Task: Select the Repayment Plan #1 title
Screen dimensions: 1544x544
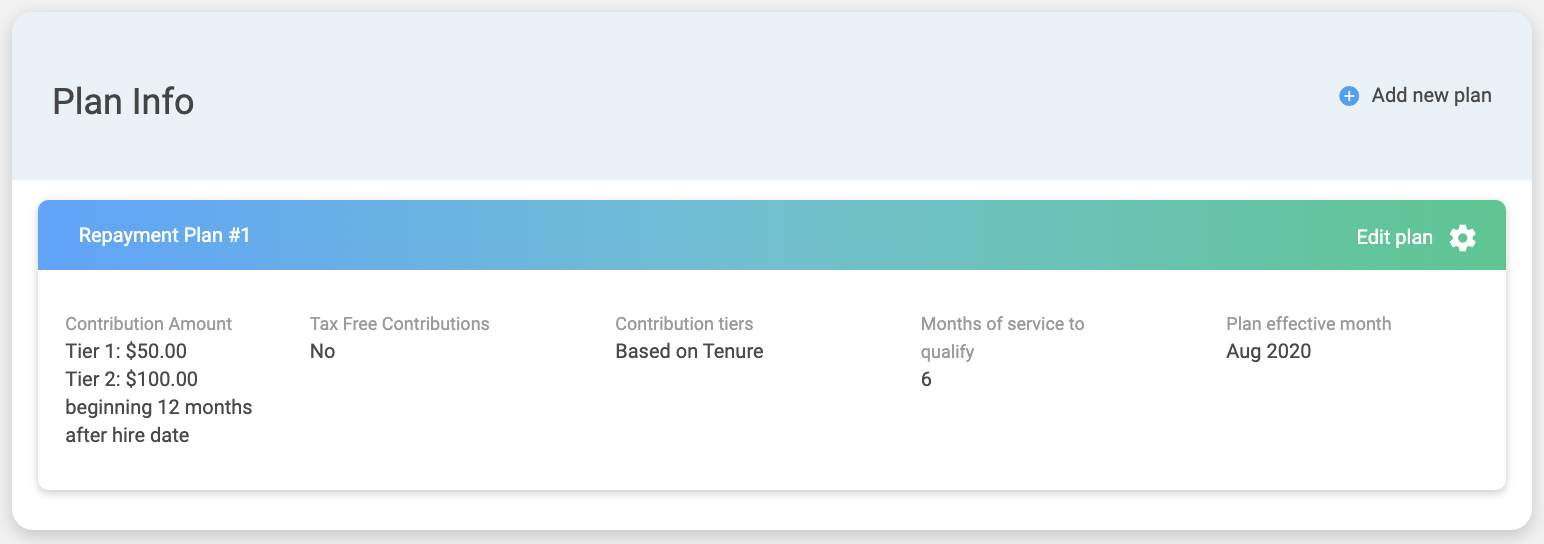Action: (164, 236)
